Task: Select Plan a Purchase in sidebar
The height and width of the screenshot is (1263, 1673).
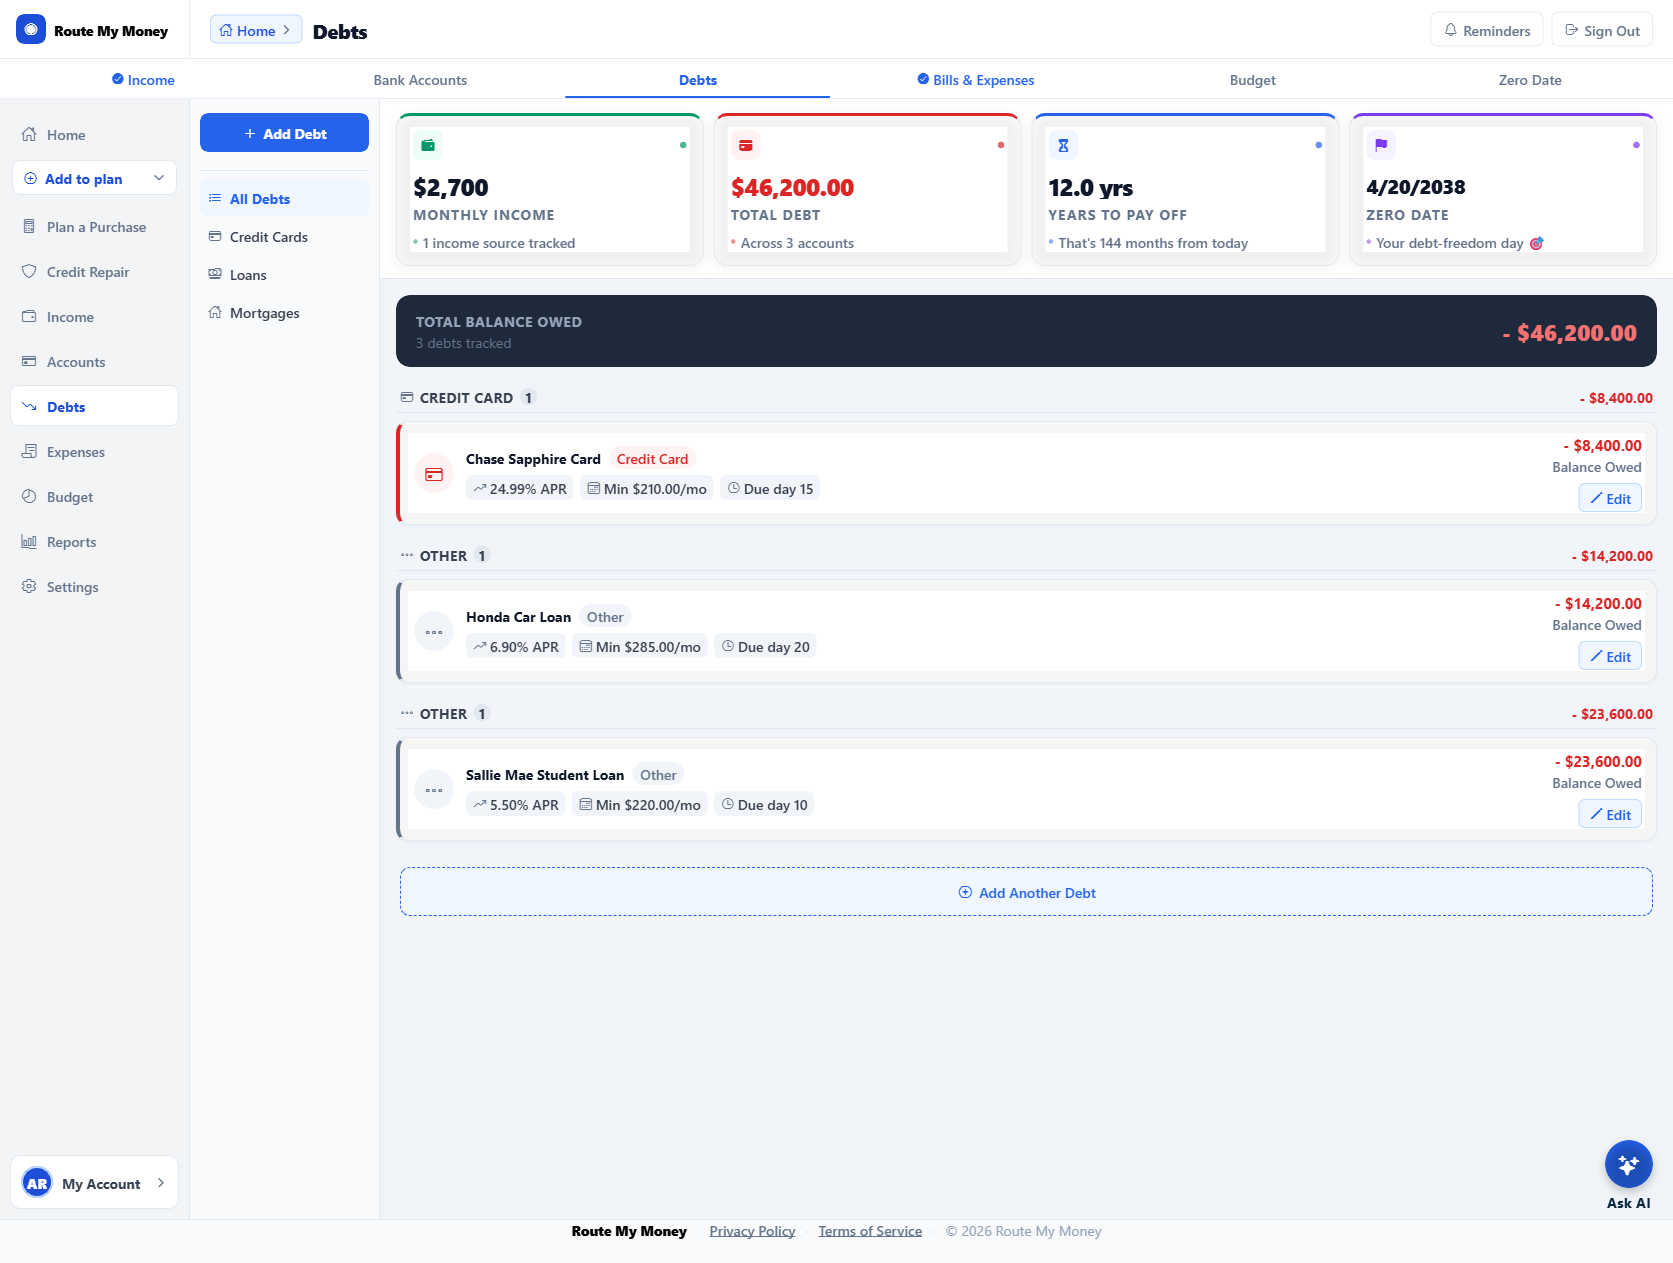Action: click(95, 226)
